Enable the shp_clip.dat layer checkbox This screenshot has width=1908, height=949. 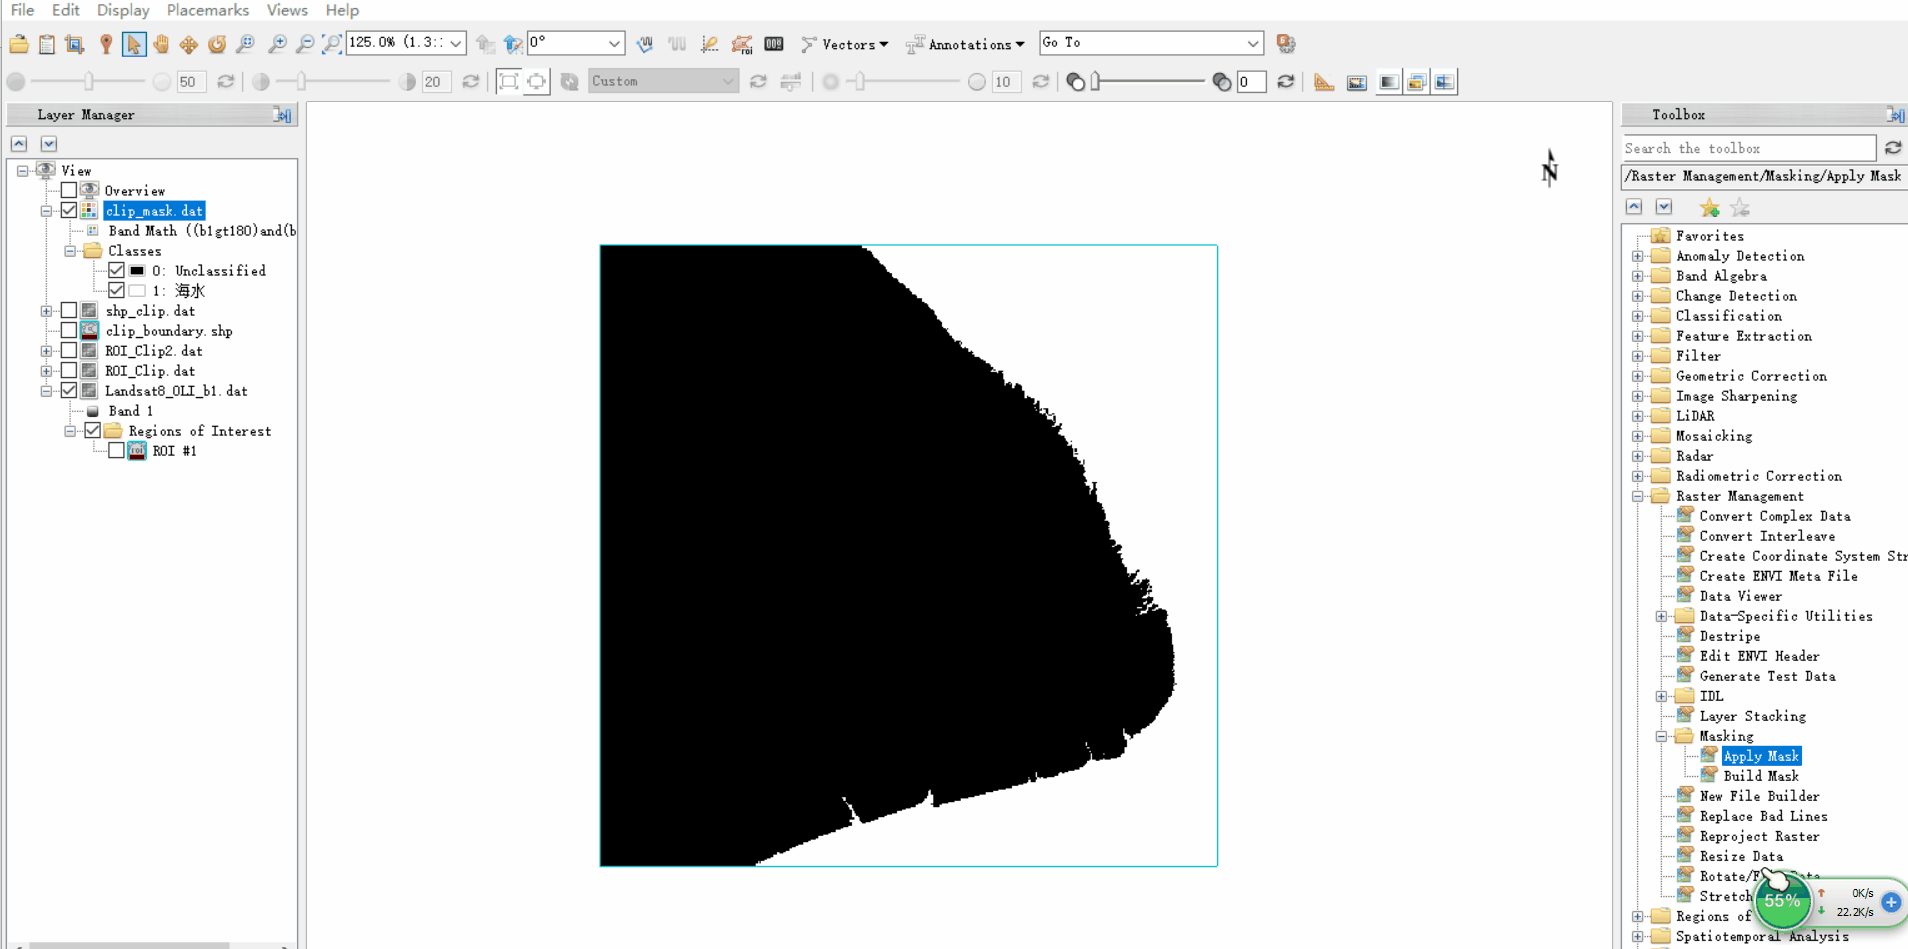pos(69,310)
